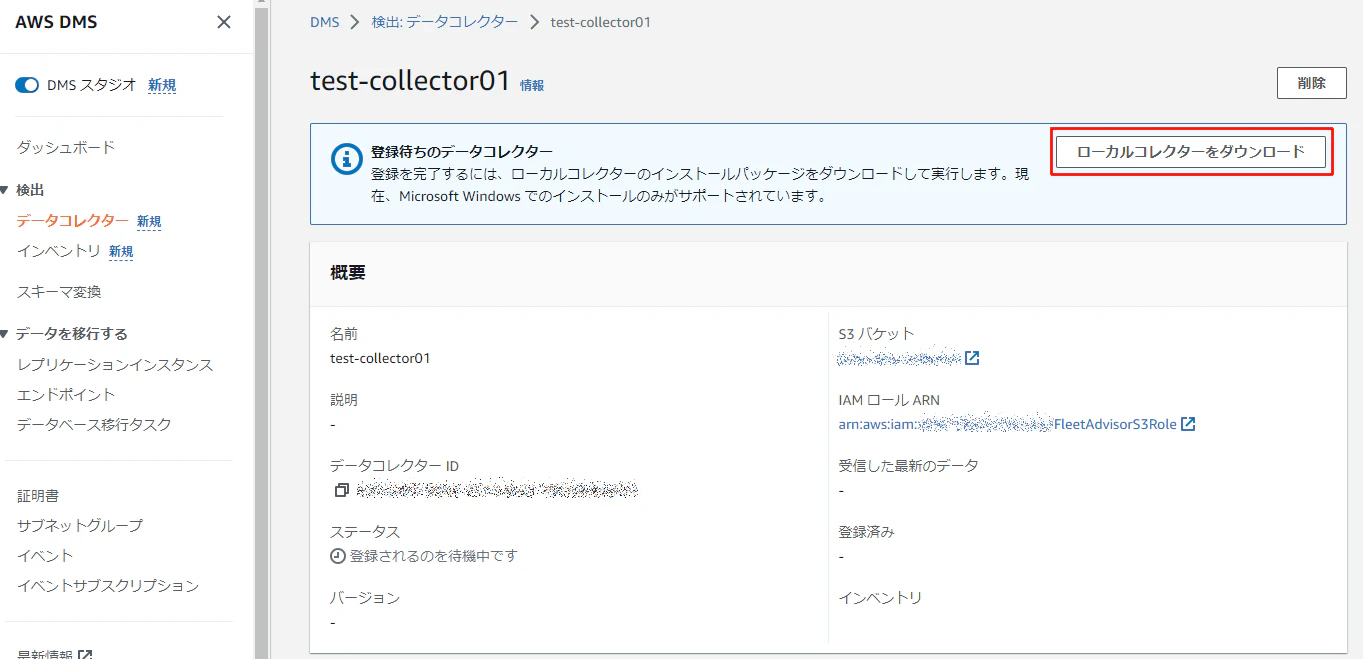The image size is (1363, 659).
Task: Open ダッシュボード in the sidebar
Action: [x=66, y=147]
